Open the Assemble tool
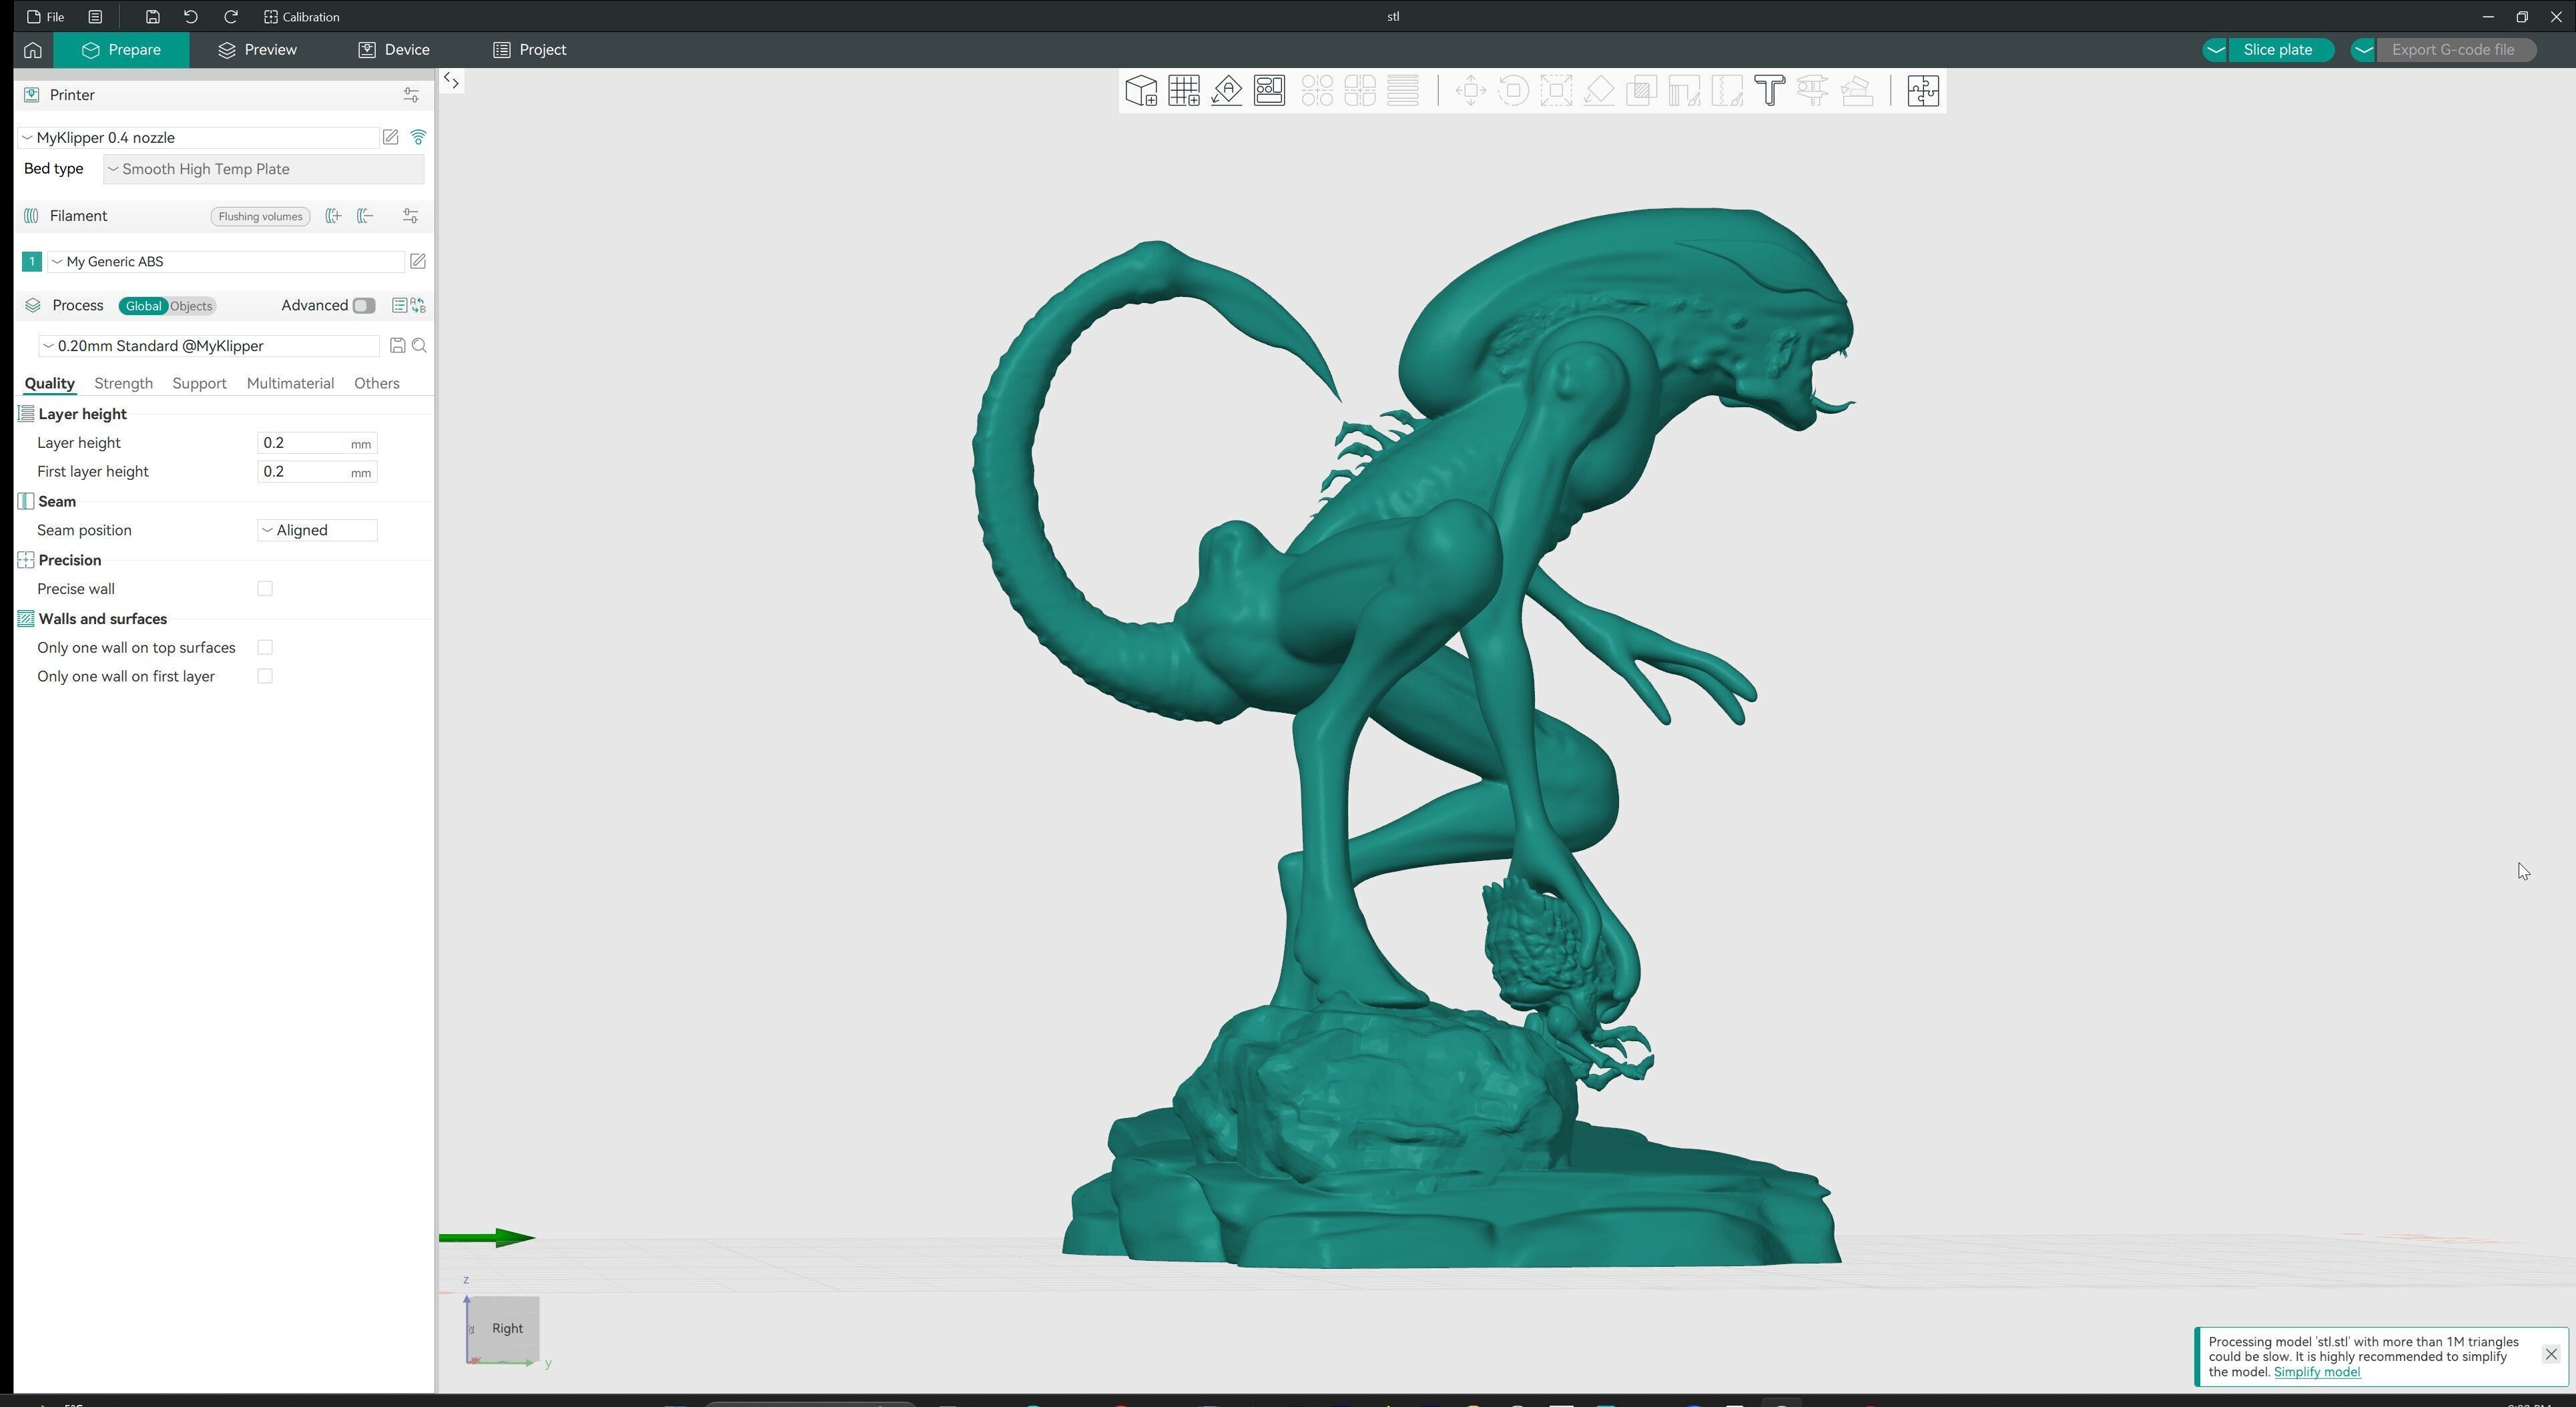This screenshot has width=2576, height=1407. coord(1857,91)
